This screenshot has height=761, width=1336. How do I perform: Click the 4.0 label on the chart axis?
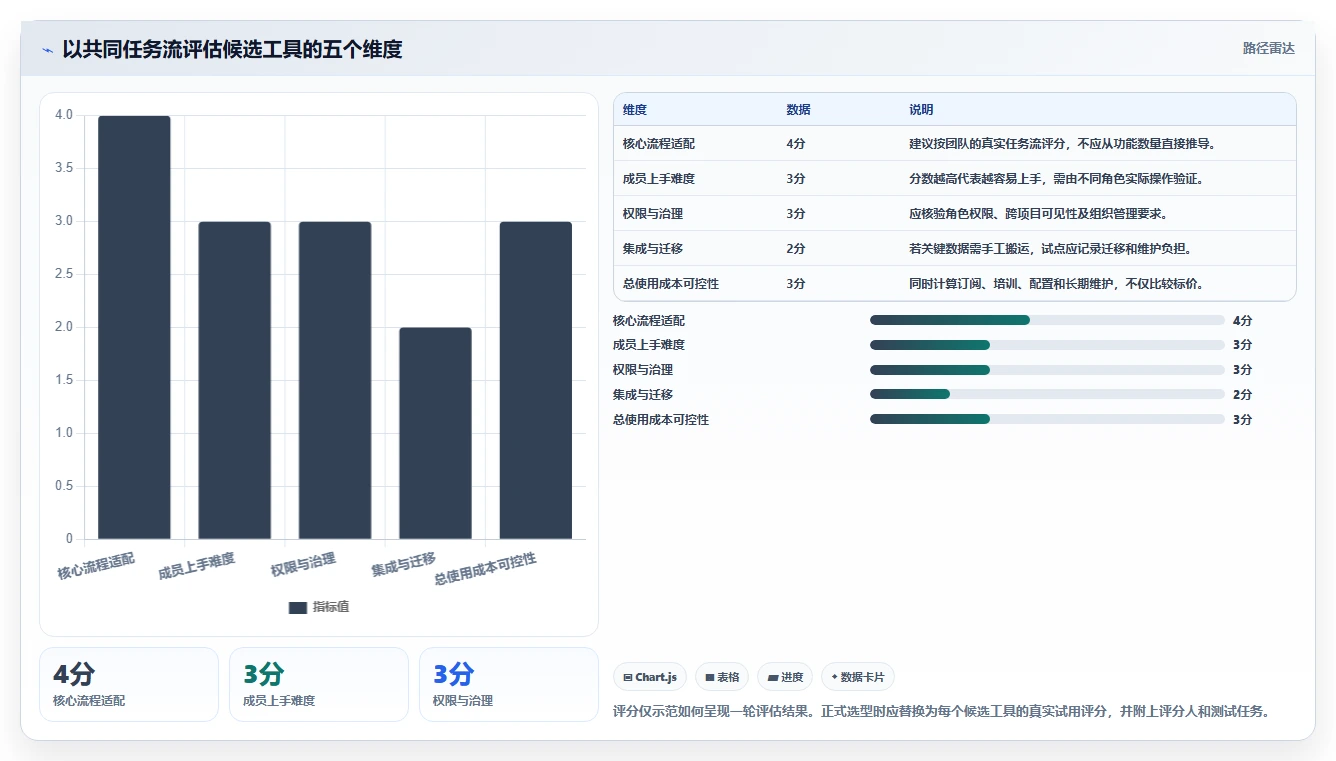[x=64, y=115]
